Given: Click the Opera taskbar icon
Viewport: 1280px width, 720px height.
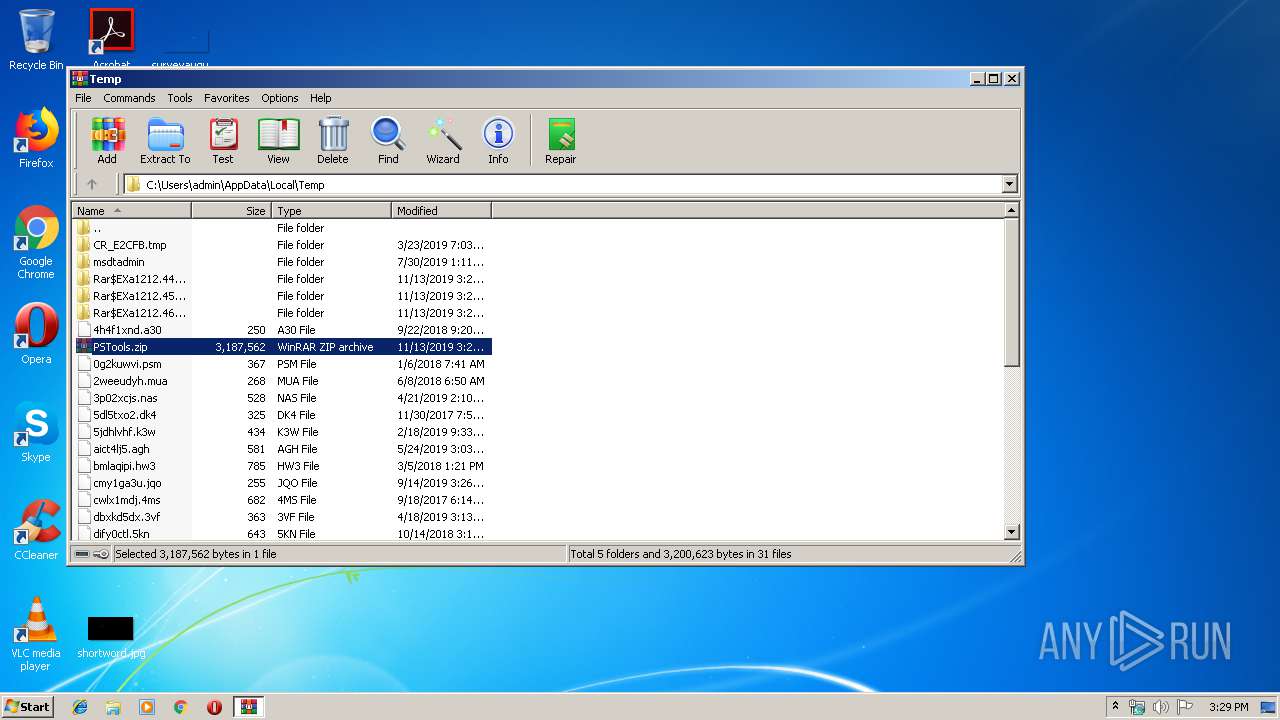Looking at the screenshot, I should click(214, 707).
